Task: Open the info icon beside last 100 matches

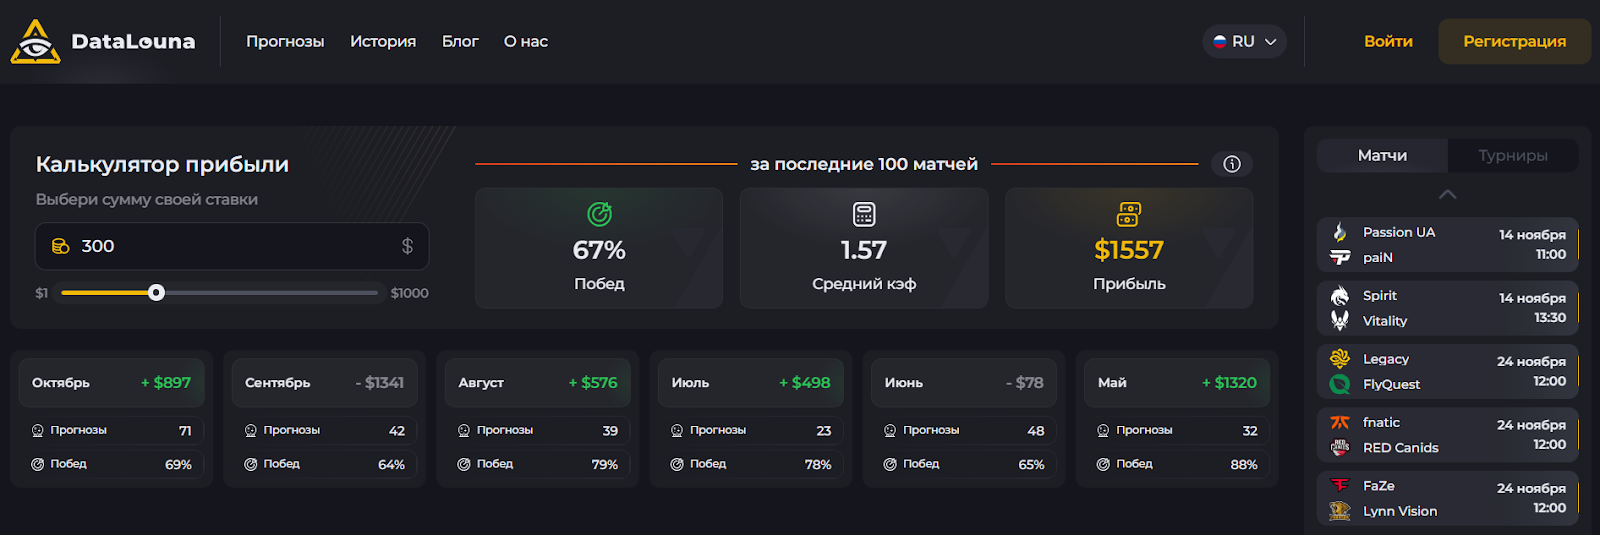Action: (1232, 164)
